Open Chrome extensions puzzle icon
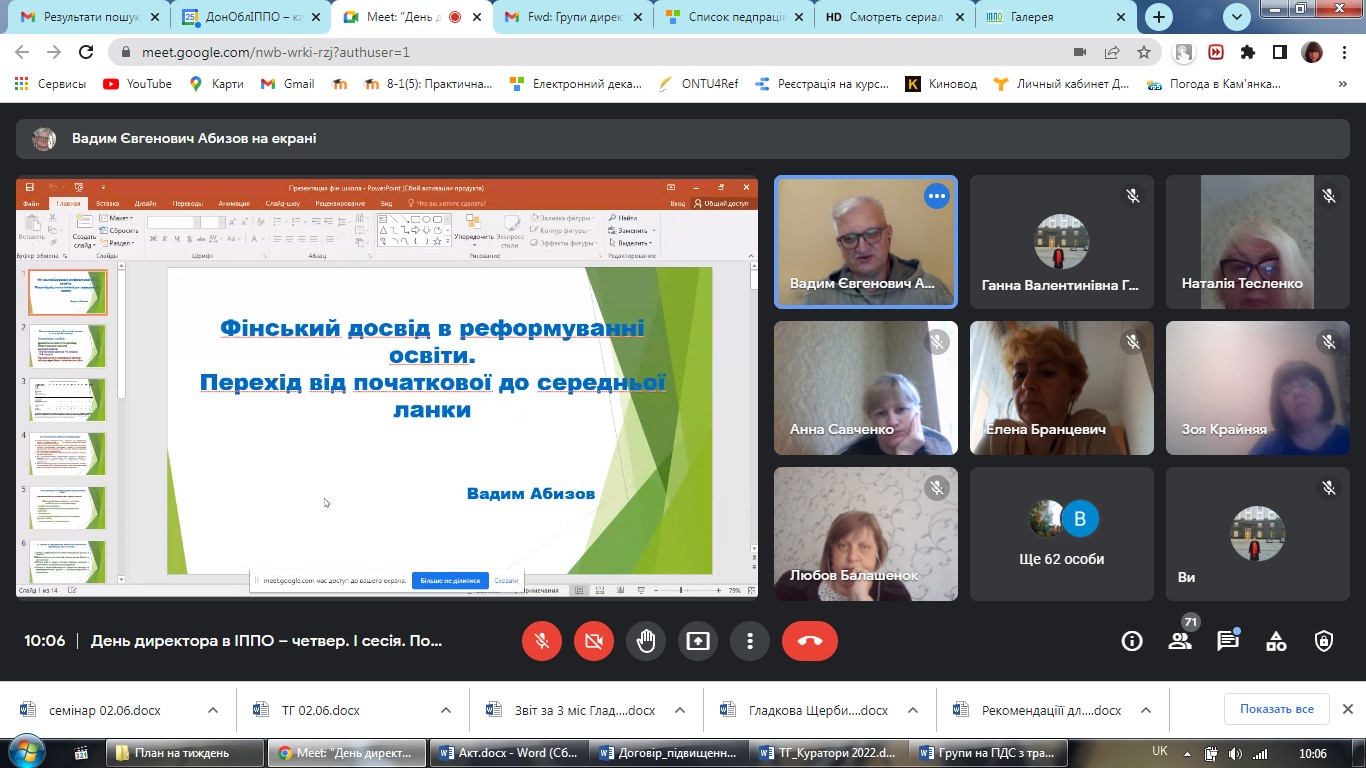This screenshot has width=1366, height=768. click(x=1248, y=52)
